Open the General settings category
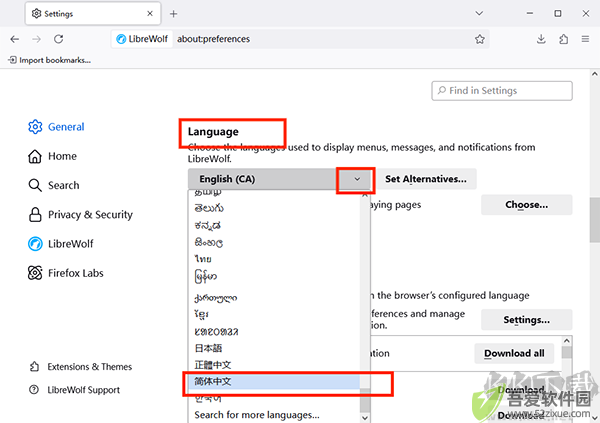The width and height of the screenshot is (600, 423). [56, 127]
